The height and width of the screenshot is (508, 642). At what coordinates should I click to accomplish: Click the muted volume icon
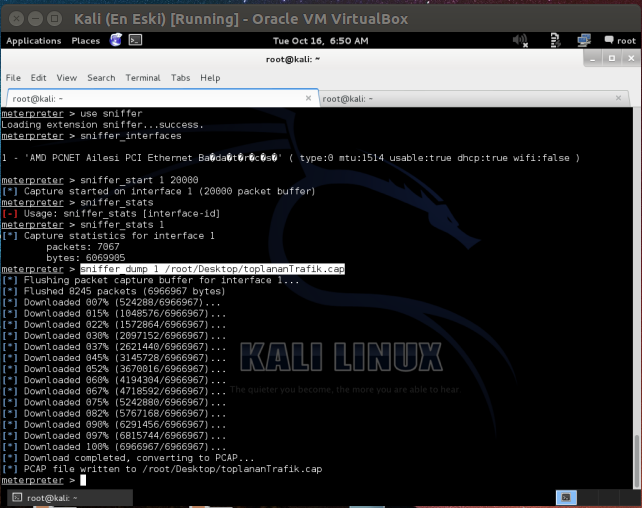(520, 41)
